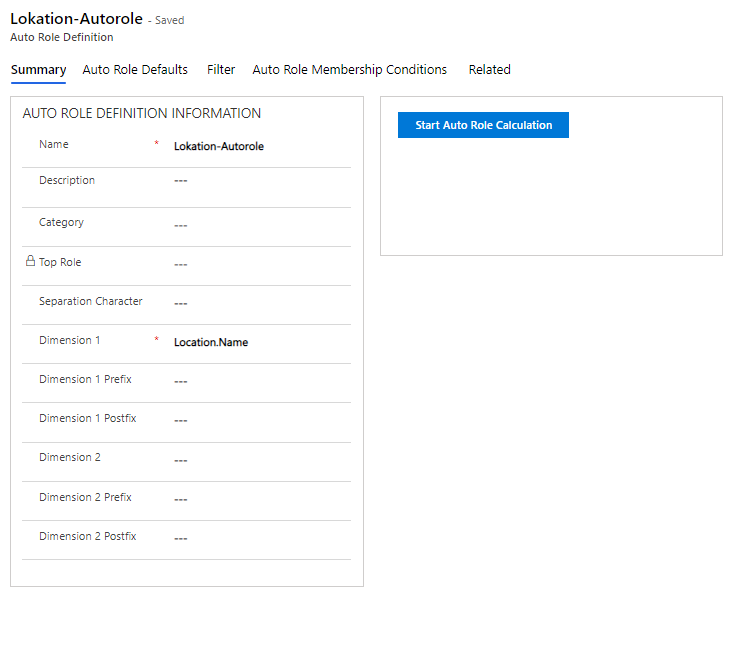Click into the Dimension 2 Postfix field
The width and height of the screenshot is (744, 645).
pos(259,539)
